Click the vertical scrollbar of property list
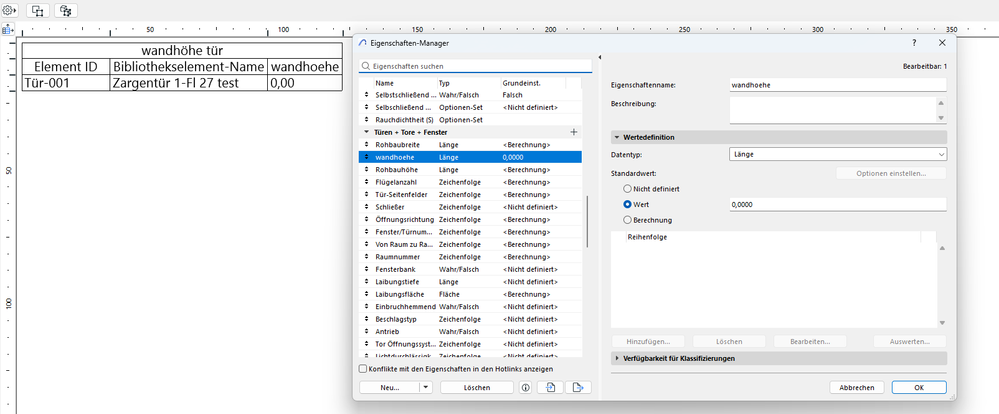 click(587, 222)
